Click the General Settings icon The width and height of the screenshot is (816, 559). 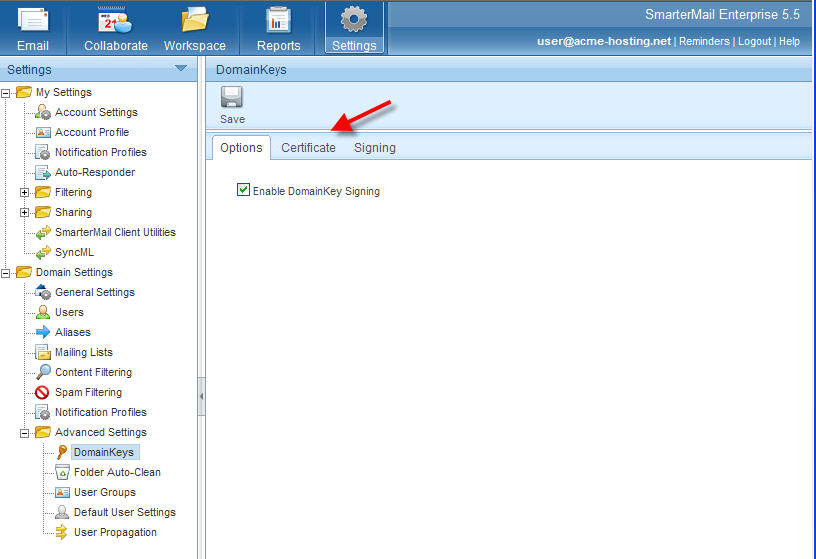click(x=43, y=292)
